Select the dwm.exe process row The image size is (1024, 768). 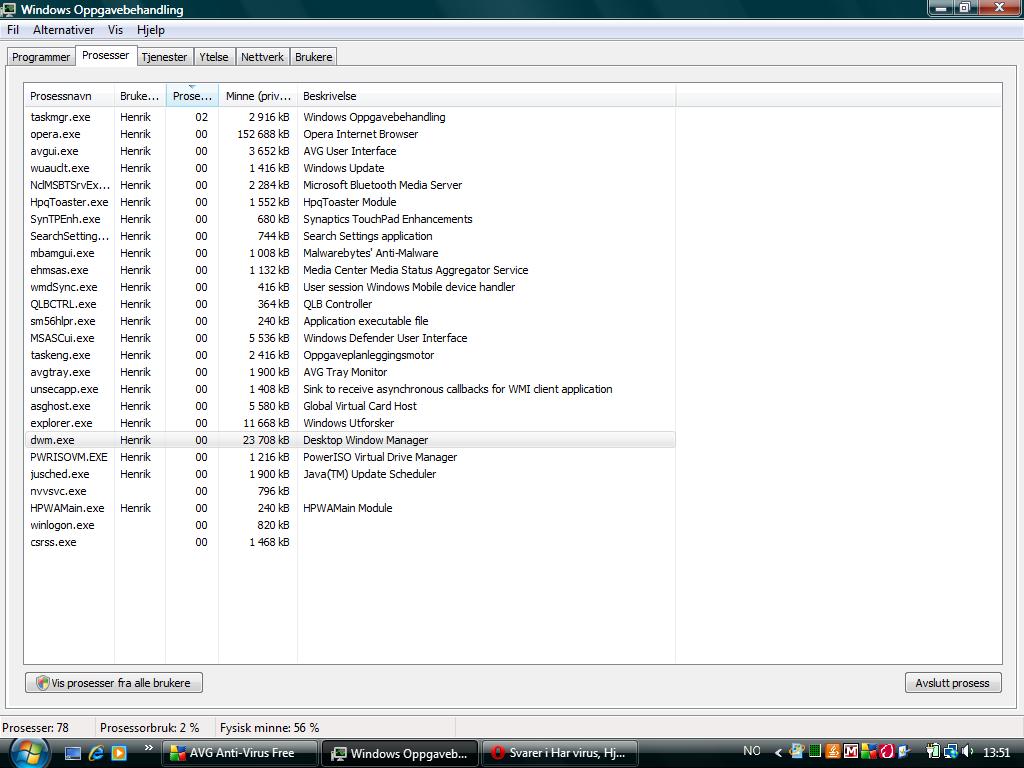click(x=350, y=440)
